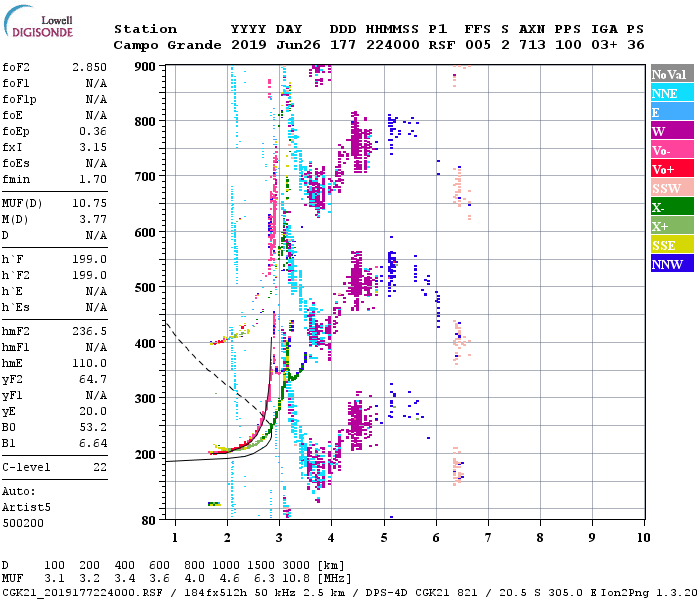The height and width of the screenshot is (600, 700).
Task: Click the D 3000 km table value
Action: click(296, 565)
